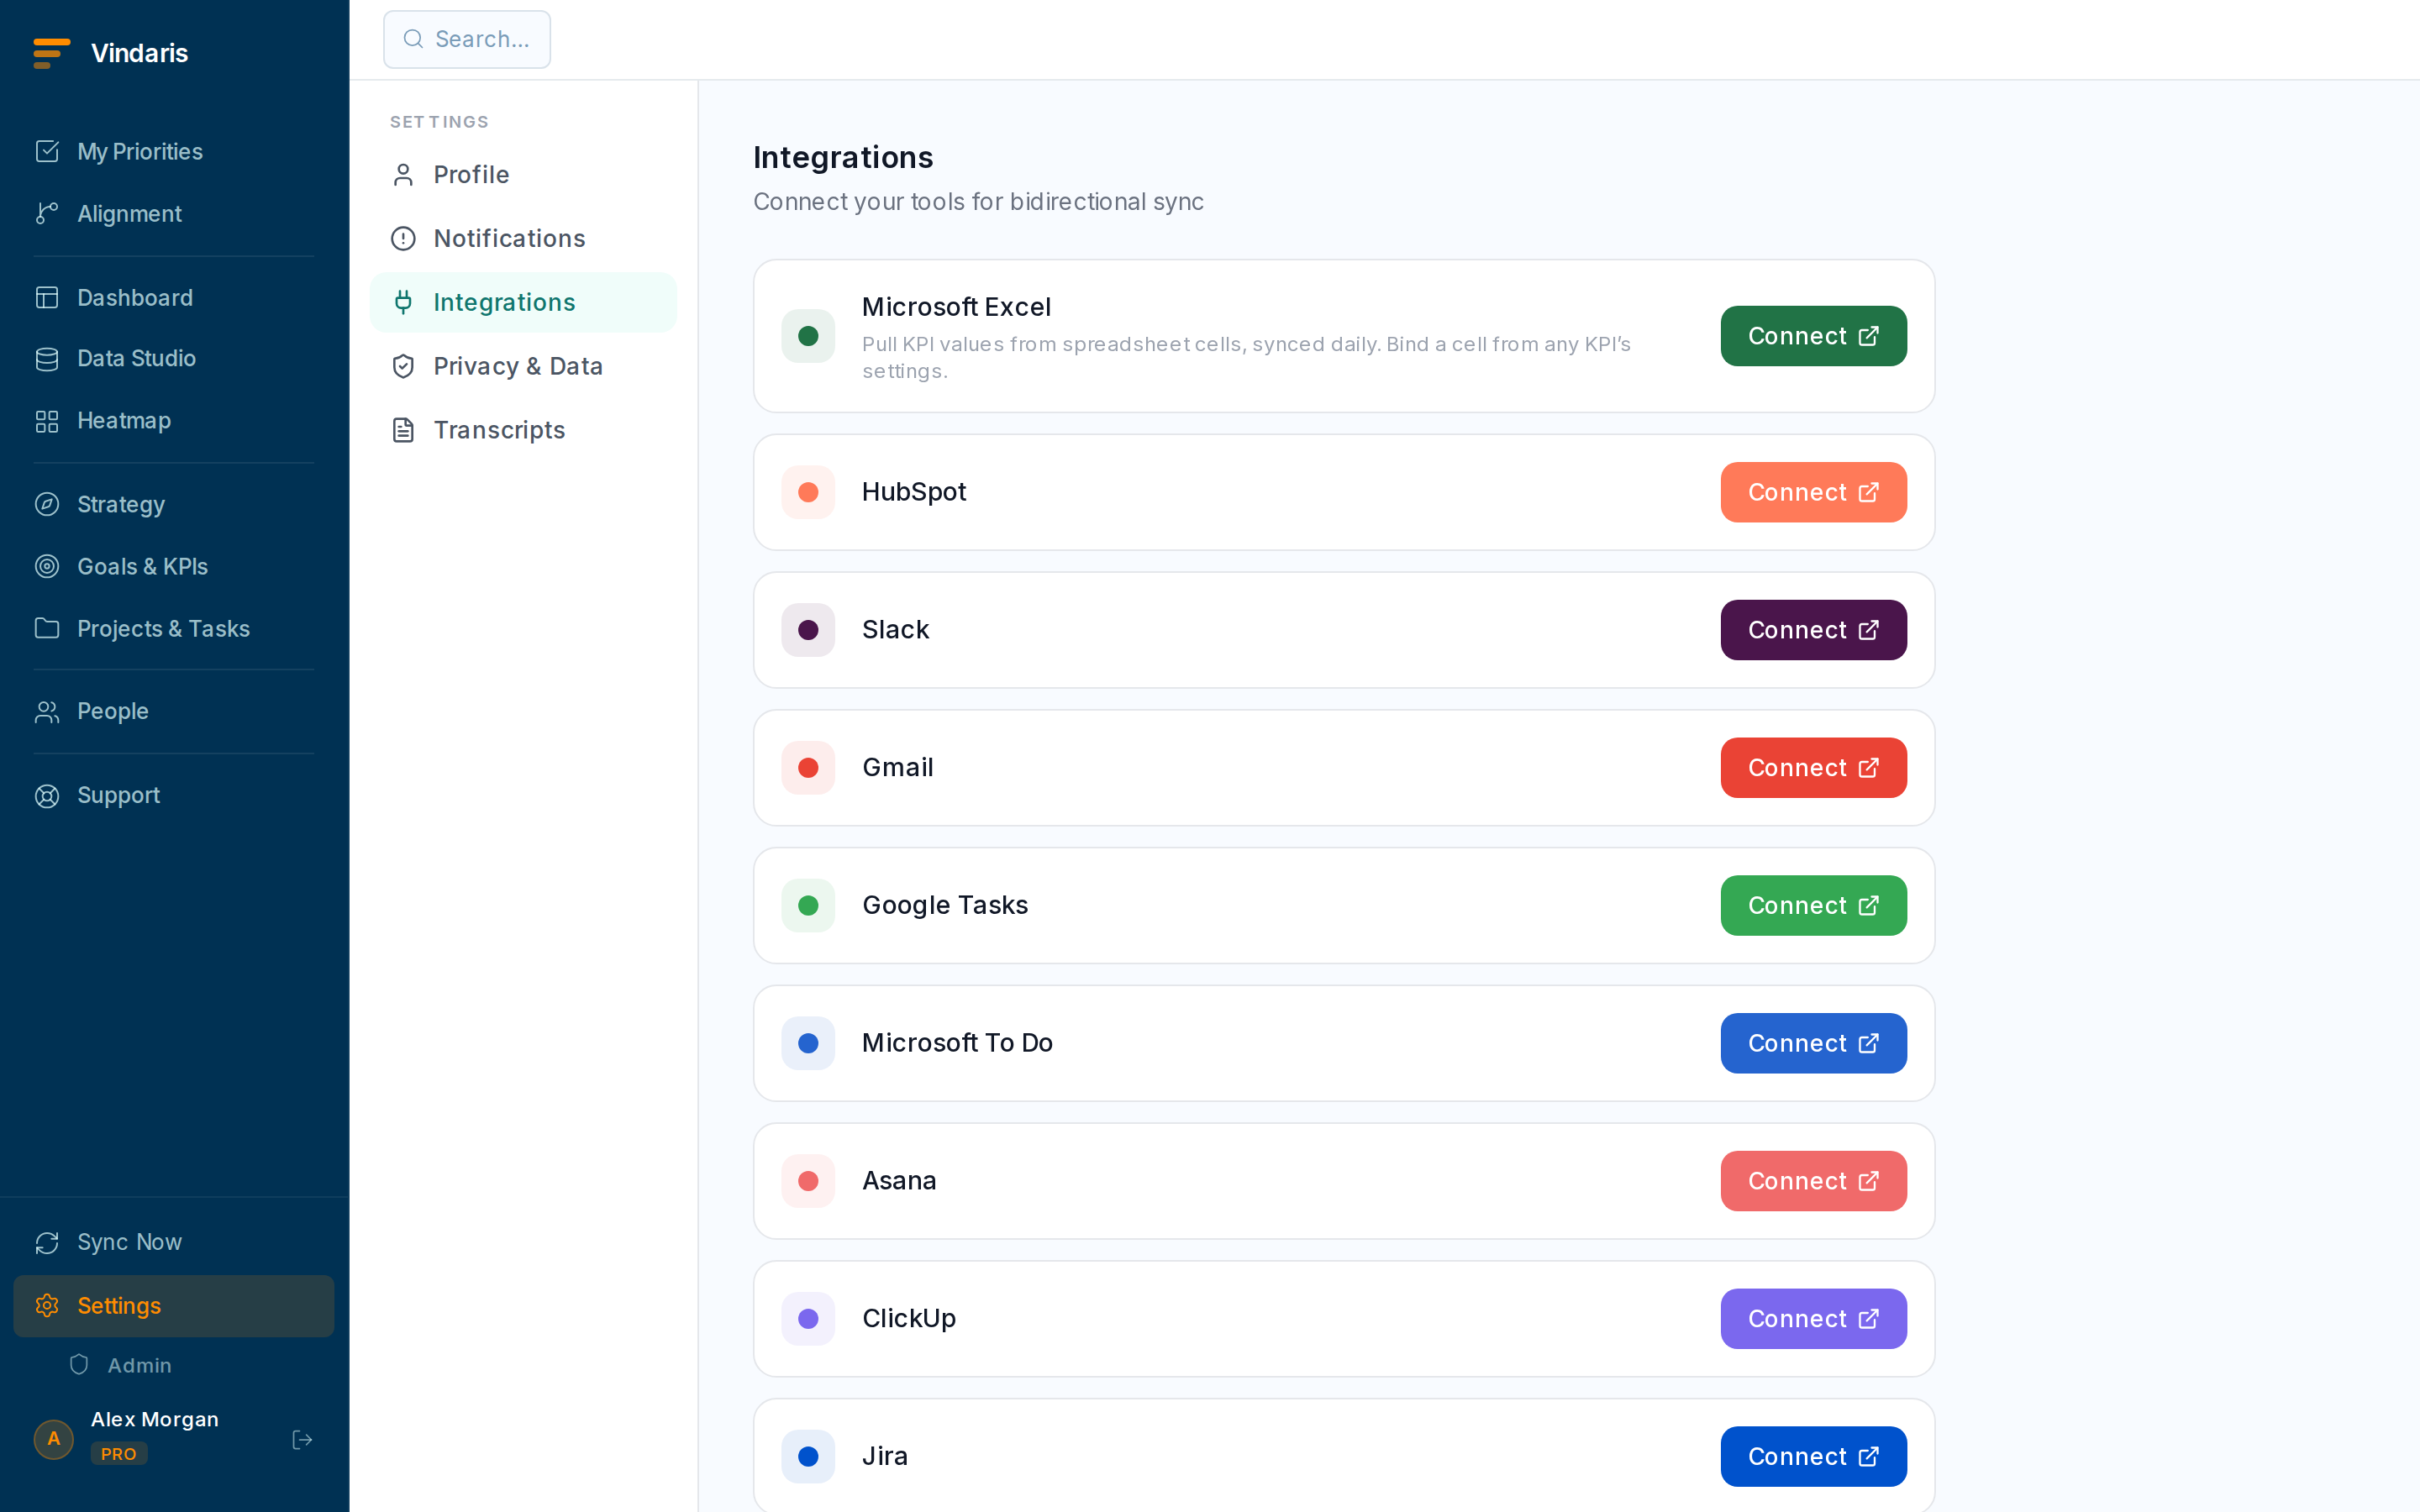Open Support page
2420x1512 pixels.
174,795
